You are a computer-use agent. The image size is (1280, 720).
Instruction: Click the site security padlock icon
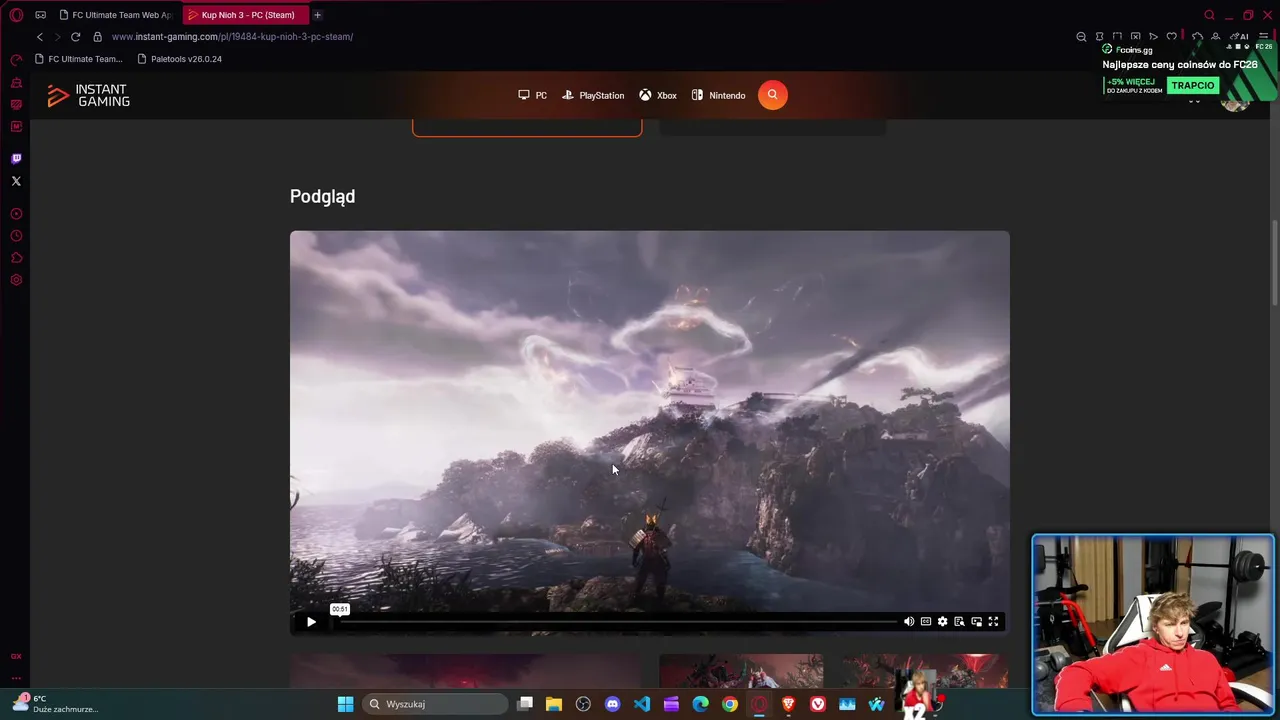coord(98,37)
